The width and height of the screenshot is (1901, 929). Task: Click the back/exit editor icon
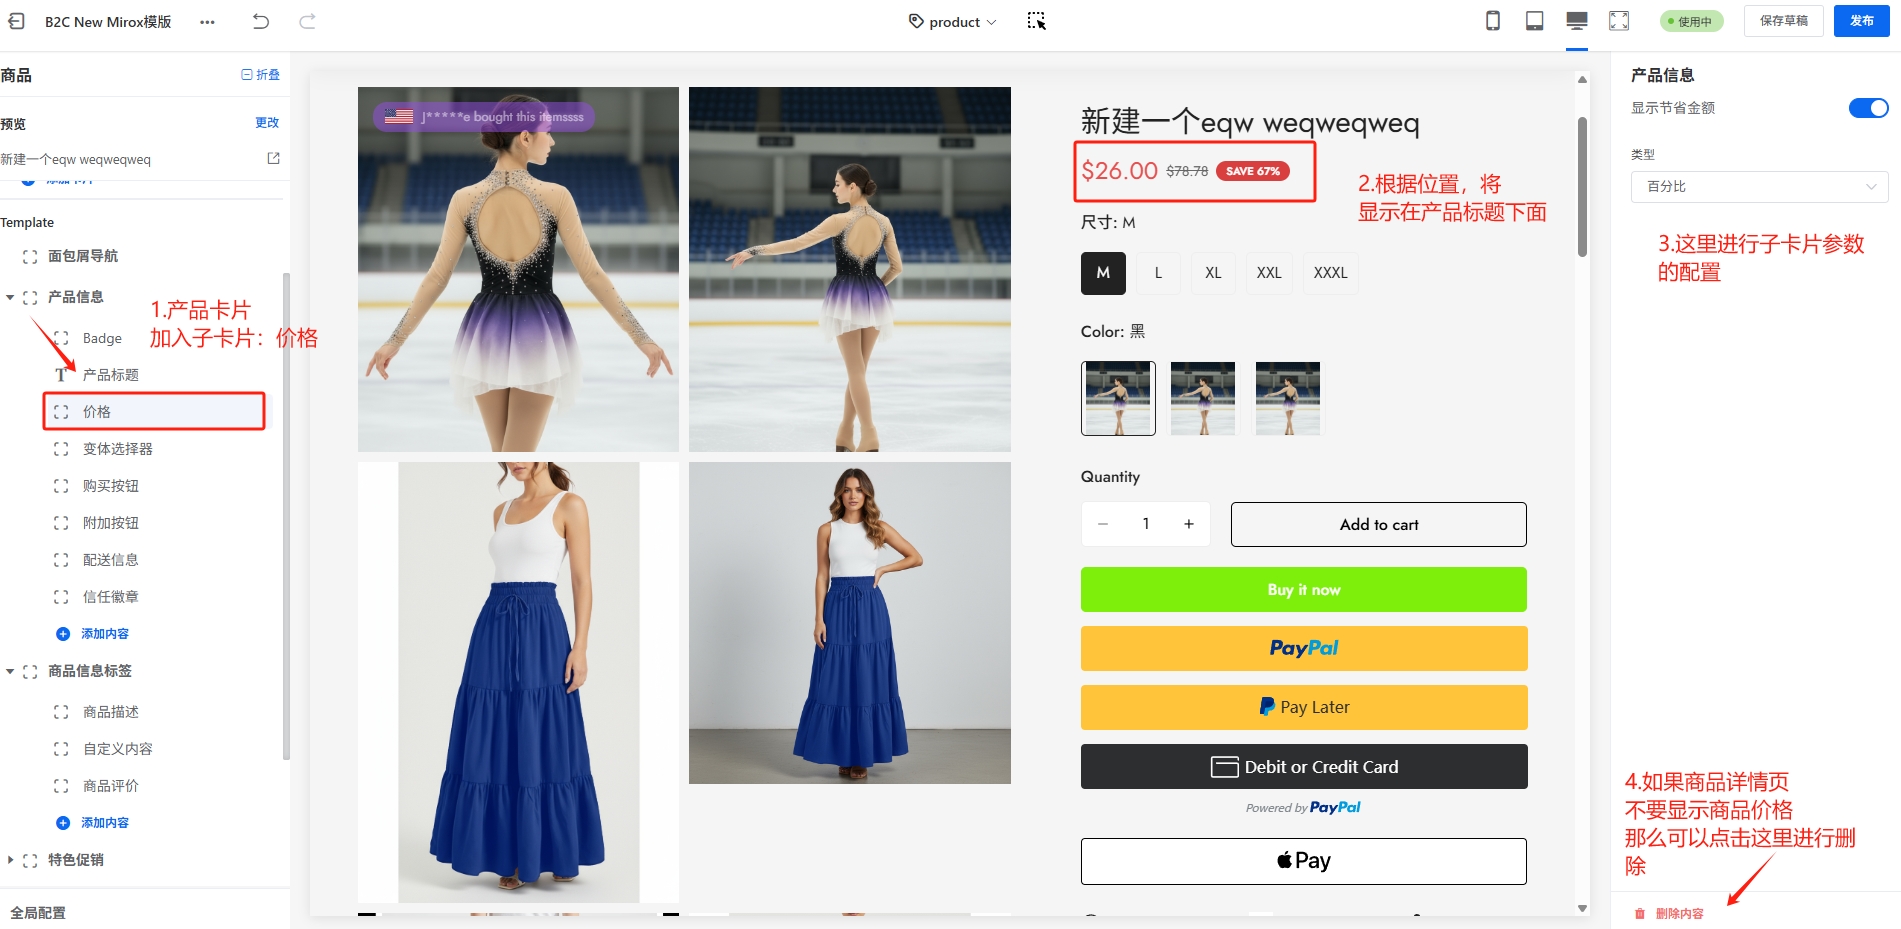(17, 21)
